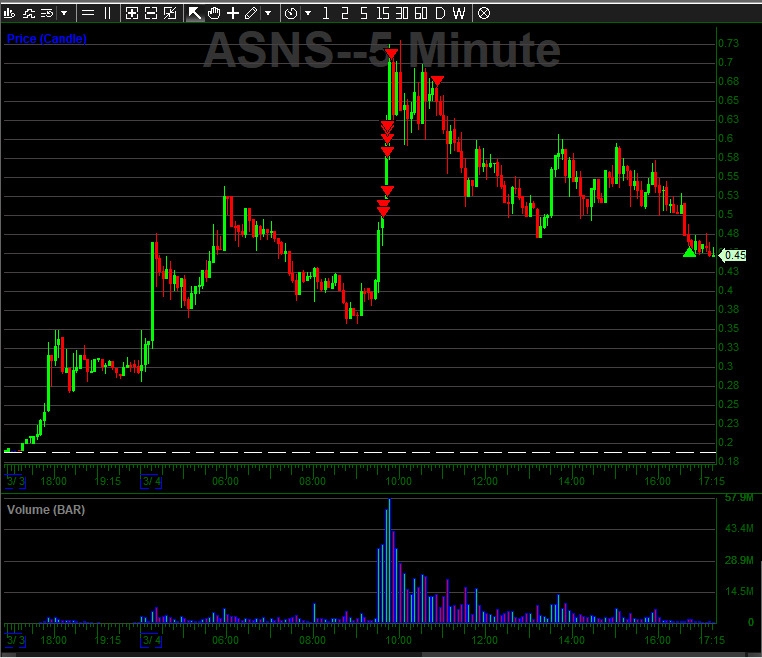
Task: Click the Price (Candle) link
Action: click(47, 38)
